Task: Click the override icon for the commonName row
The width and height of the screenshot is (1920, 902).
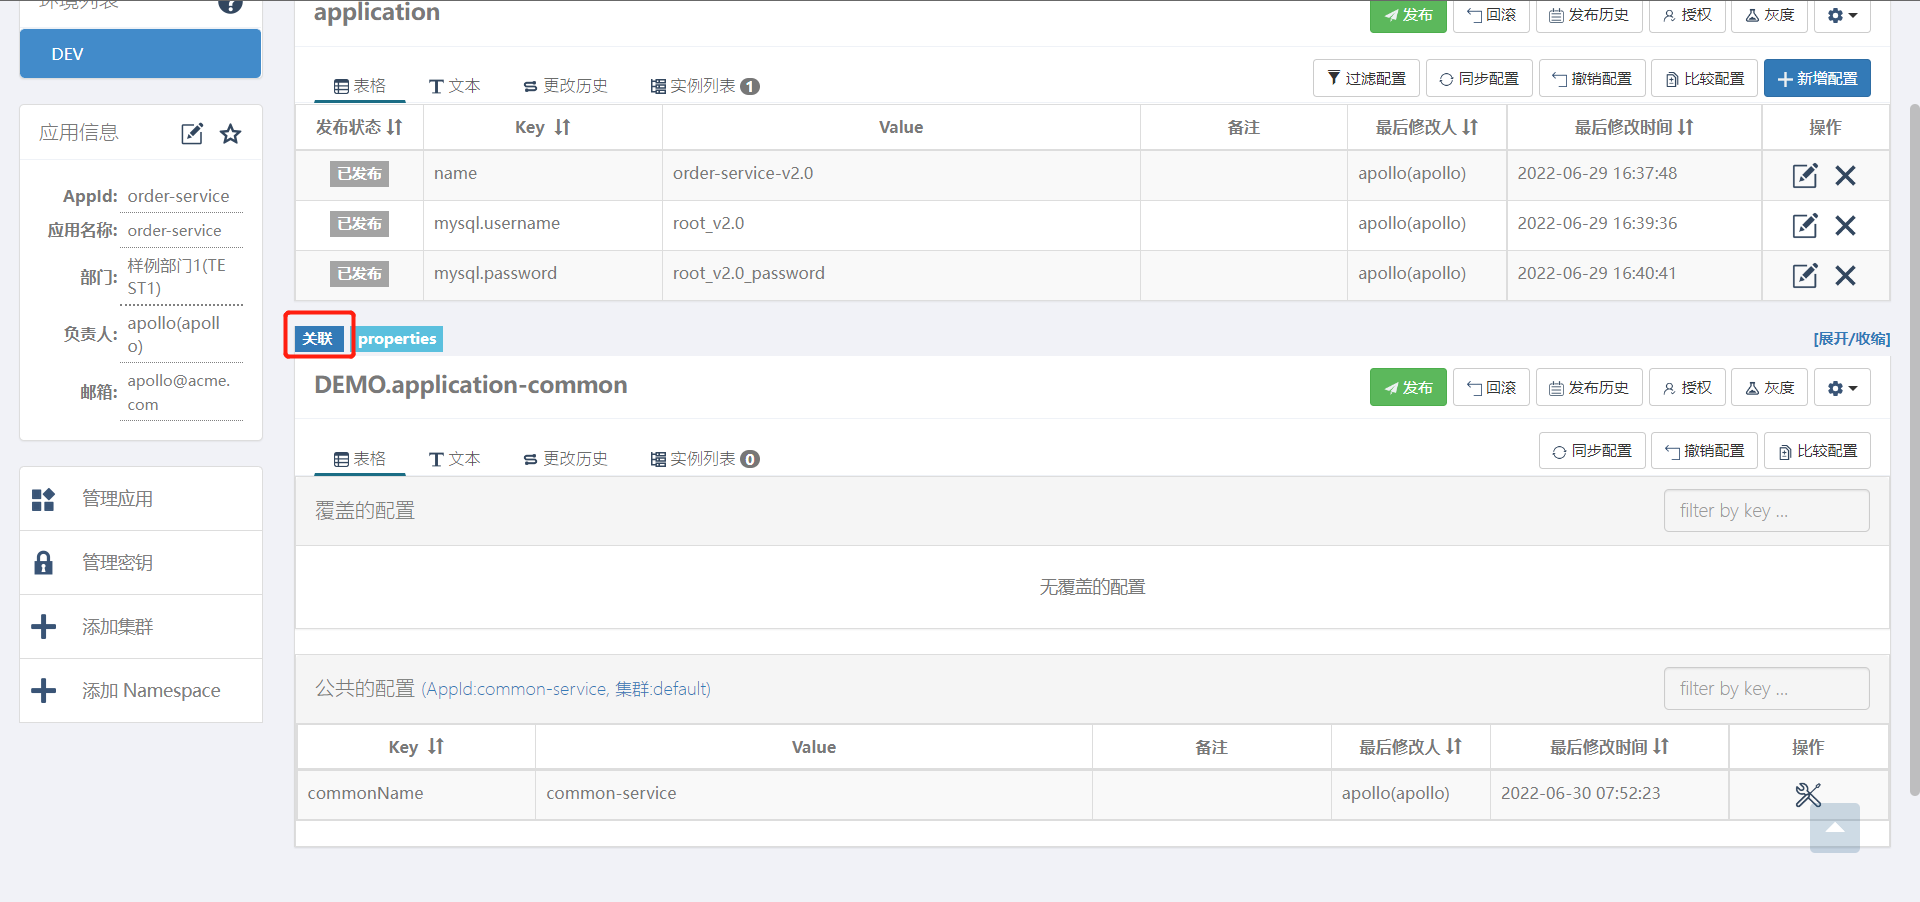Action: pos(1807,795)
